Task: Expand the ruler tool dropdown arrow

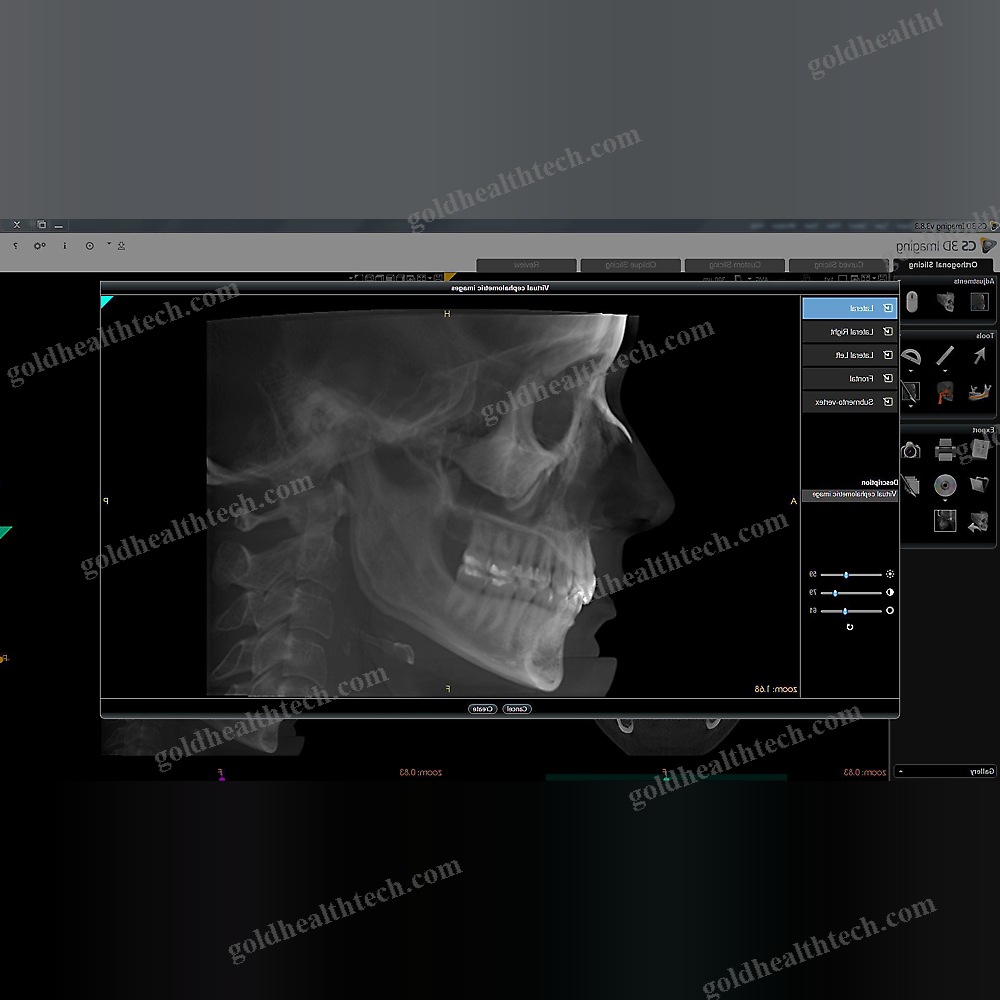Action: tap(945, 371)
